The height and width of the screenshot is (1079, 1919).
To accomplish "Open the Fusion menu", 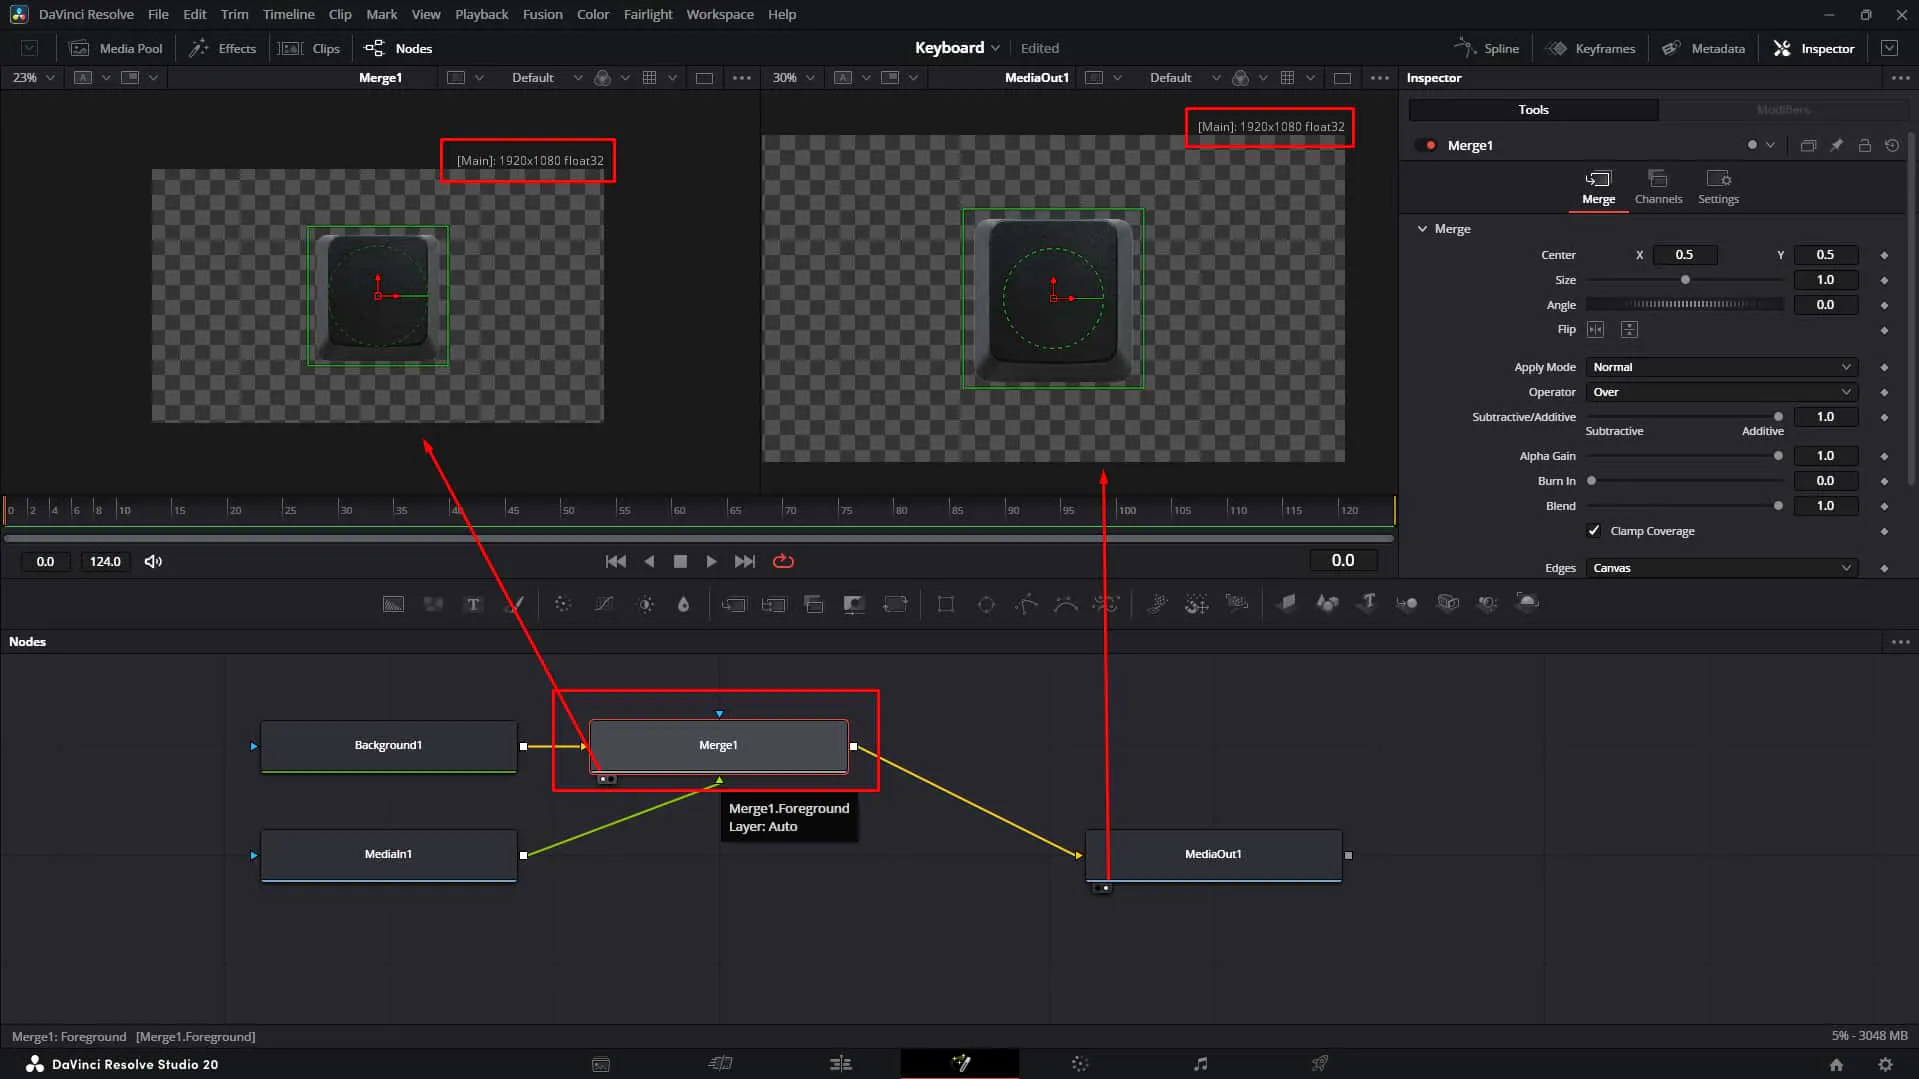I will (542, 15).
